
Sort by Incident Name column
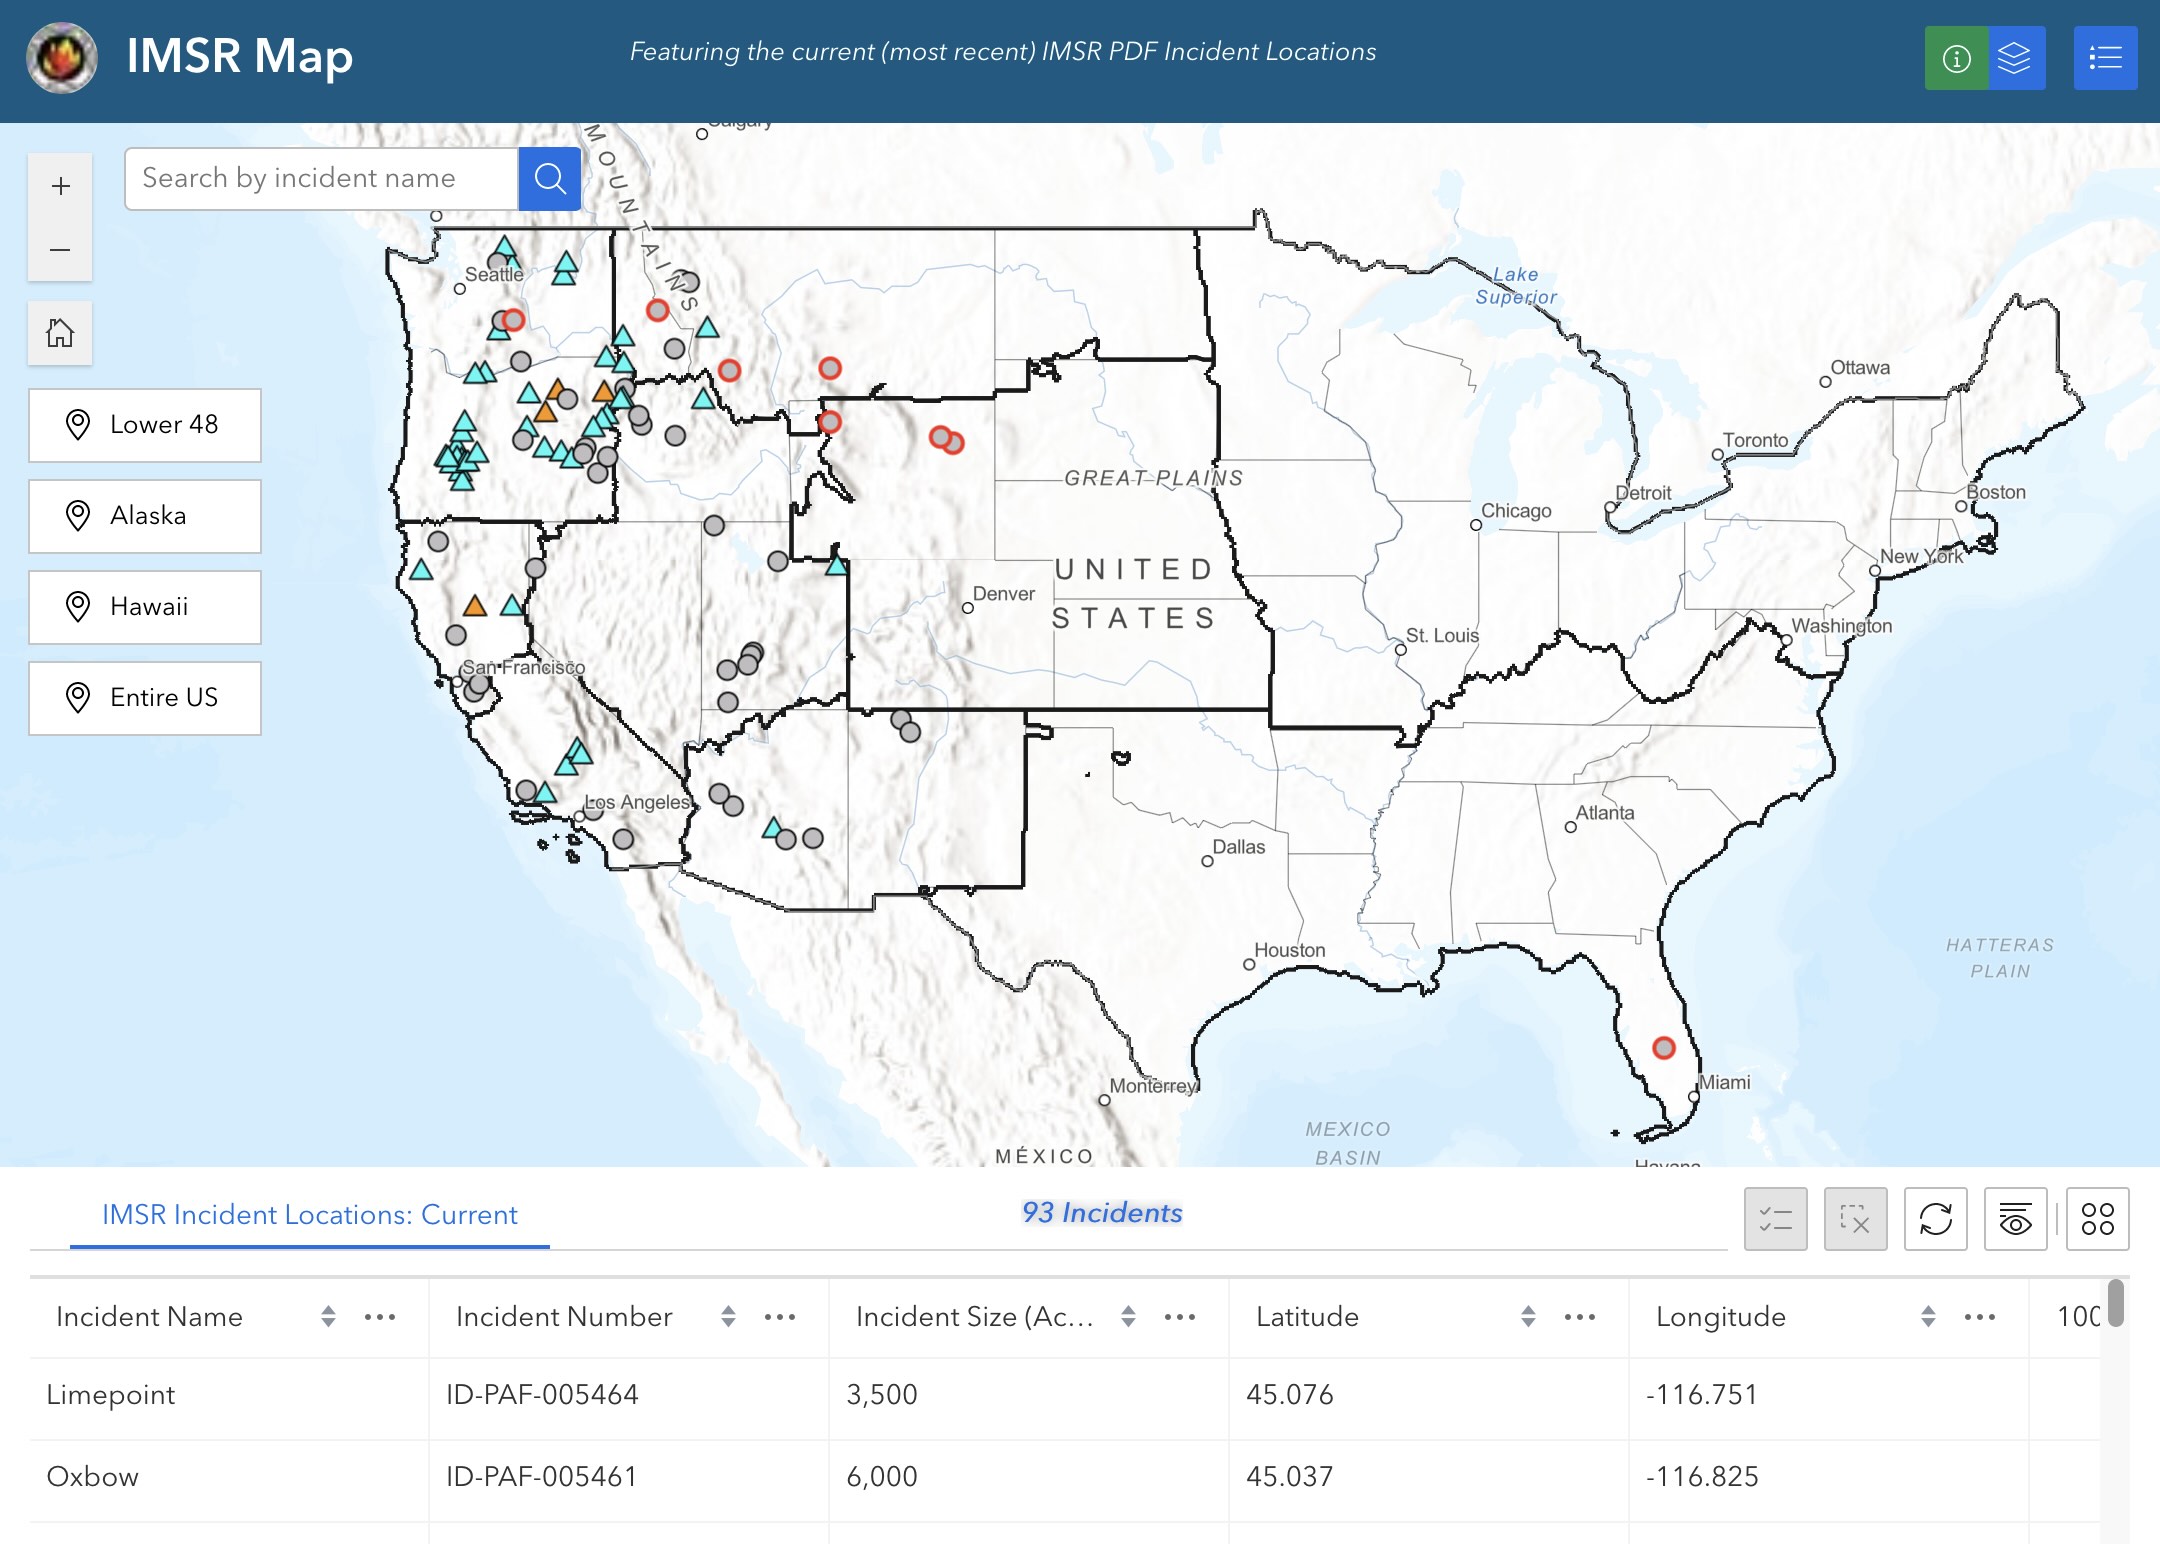coord(328,1317)
